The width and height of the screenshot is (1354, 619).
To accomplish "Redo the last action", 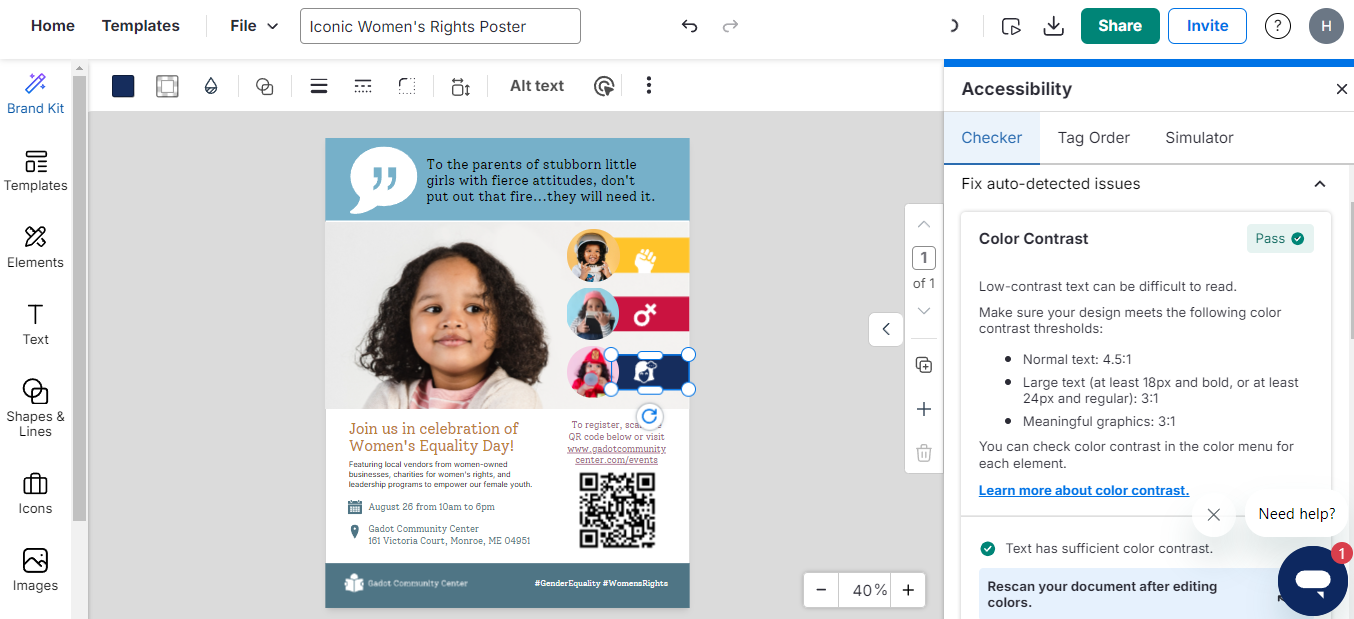I will 730,26.
